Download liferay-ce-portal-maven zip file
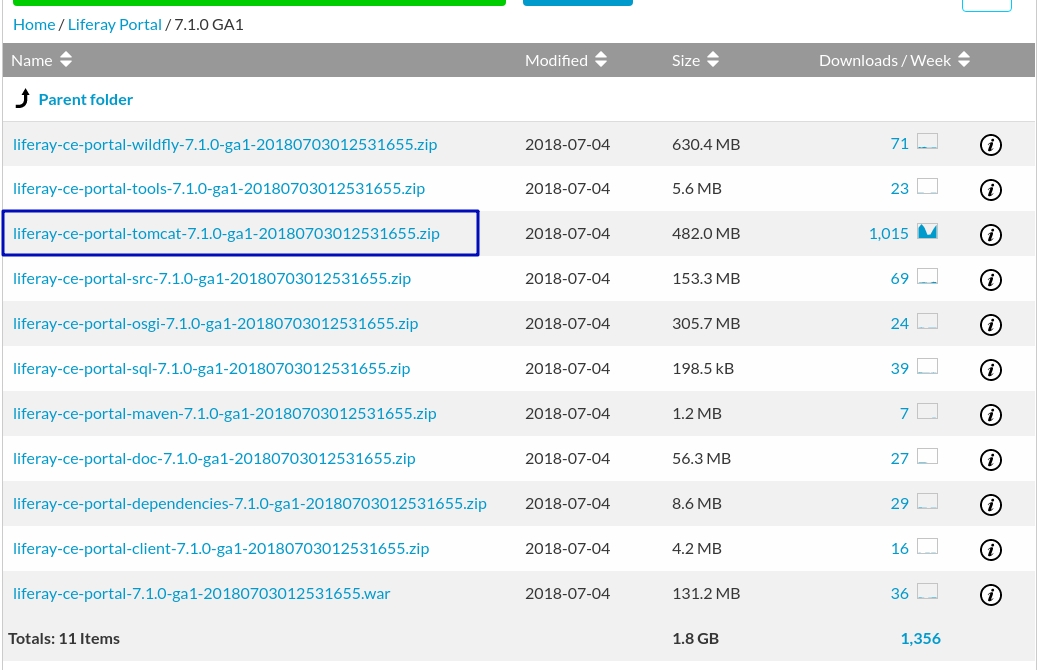Image resolution: width=1047 pixels, height=670 pixels. pyautogui.click(x=224, y=413)
